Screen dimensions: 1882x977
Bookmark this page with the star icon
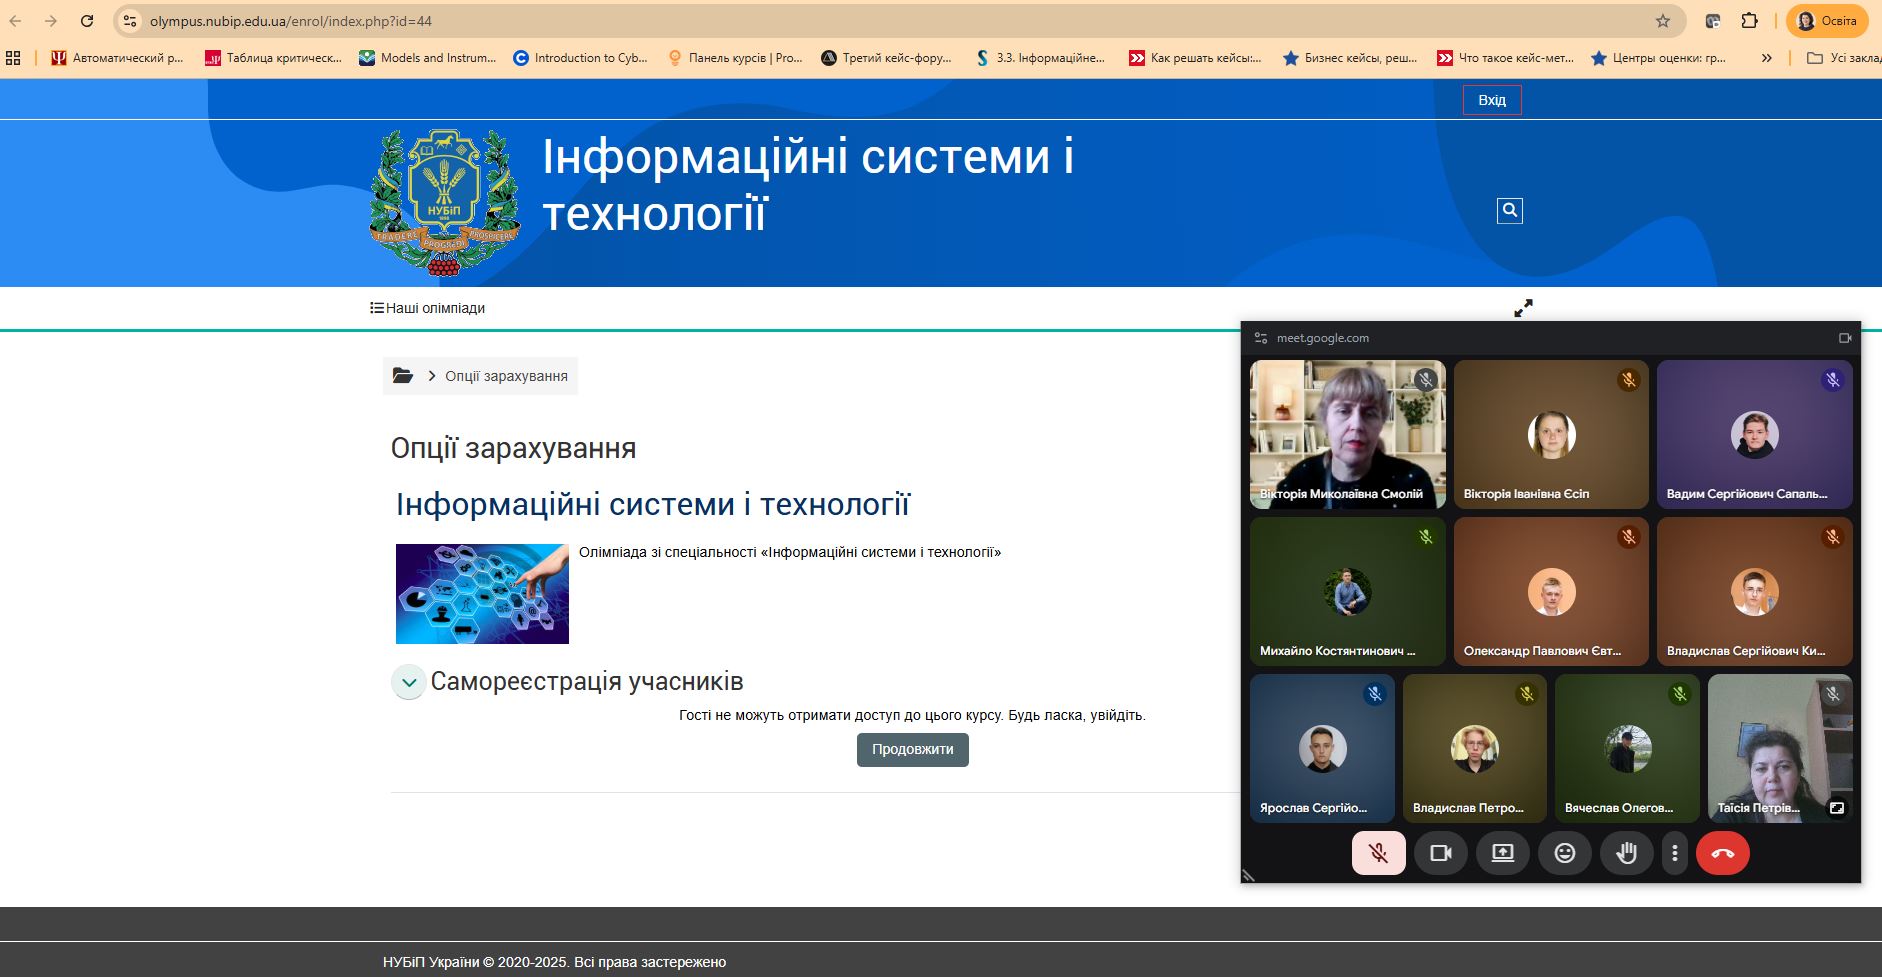1662,21
